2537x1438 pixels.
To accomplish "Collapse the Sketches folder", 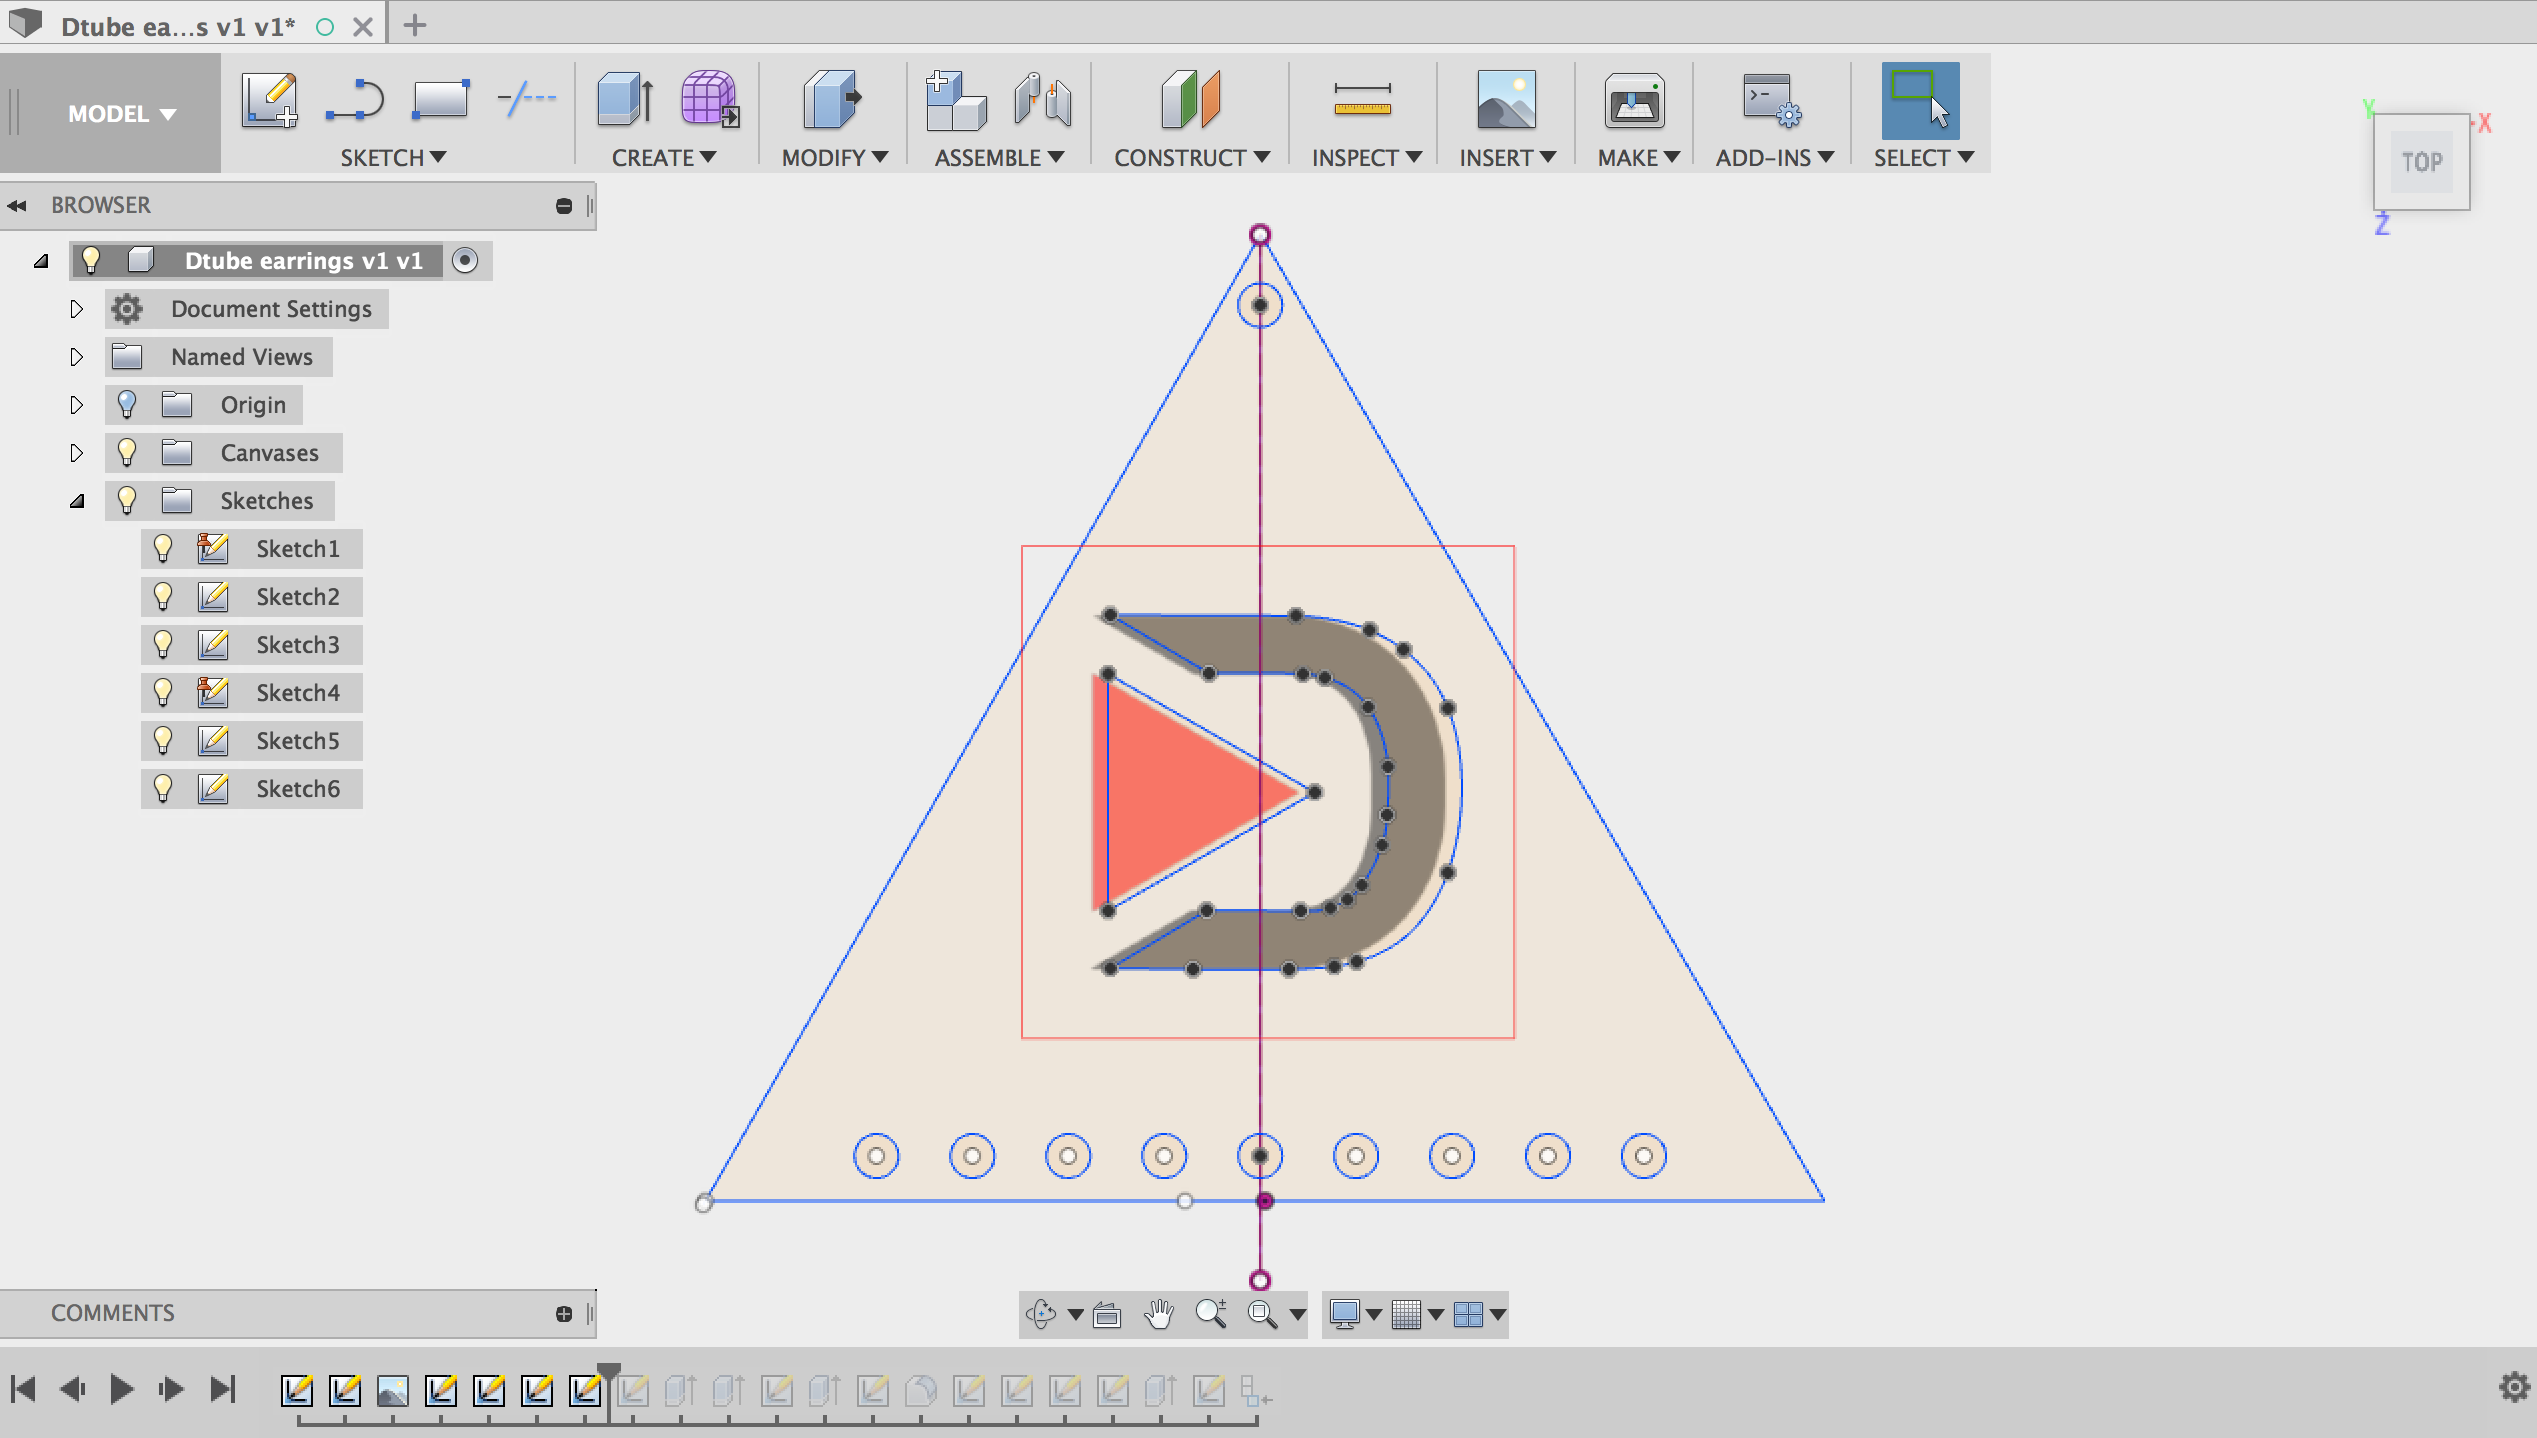I will (x=76, y=500).
